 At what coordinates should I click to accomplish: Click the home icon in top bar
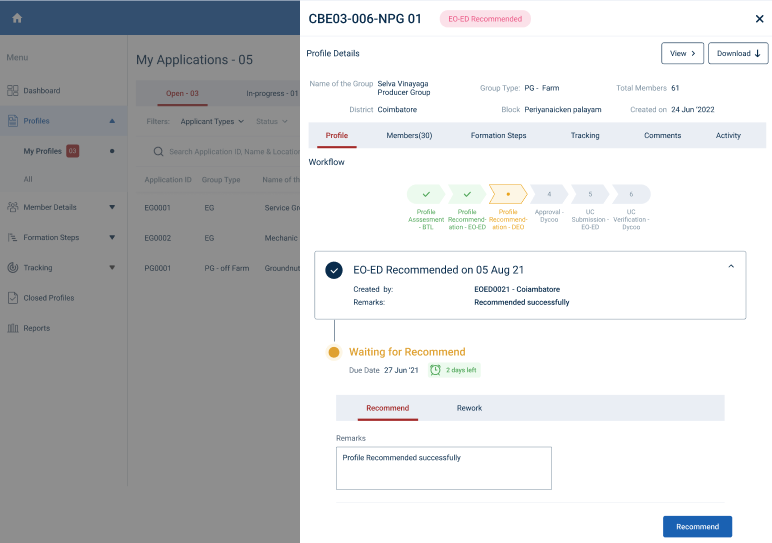(17, 18)
